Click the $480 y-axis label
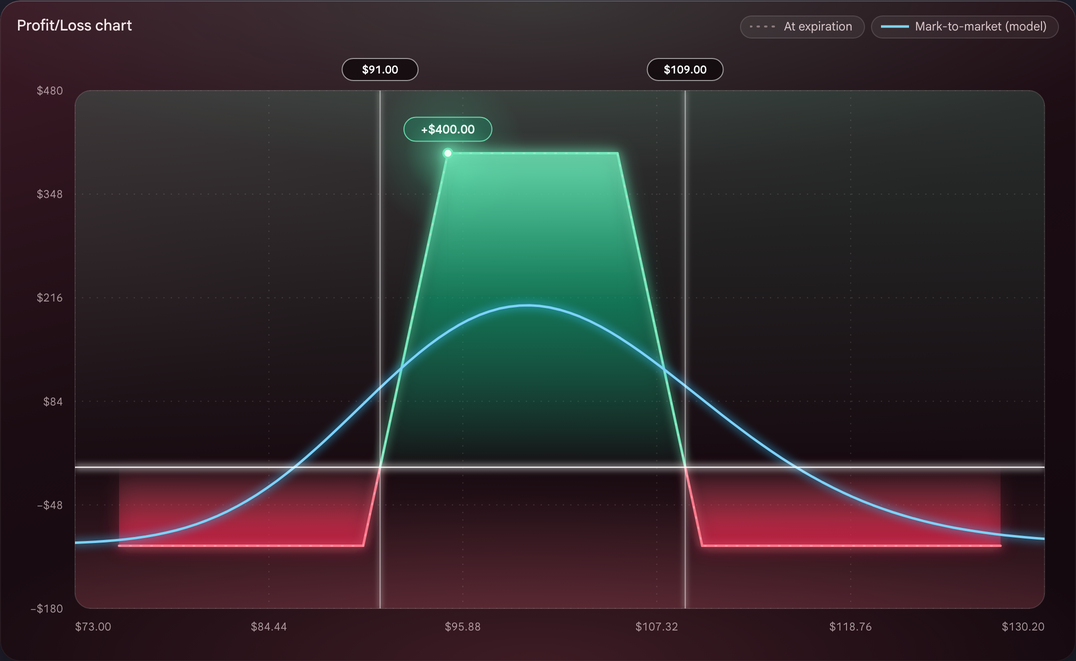This screenshot has width=1076, height=661. click(49, 91)
